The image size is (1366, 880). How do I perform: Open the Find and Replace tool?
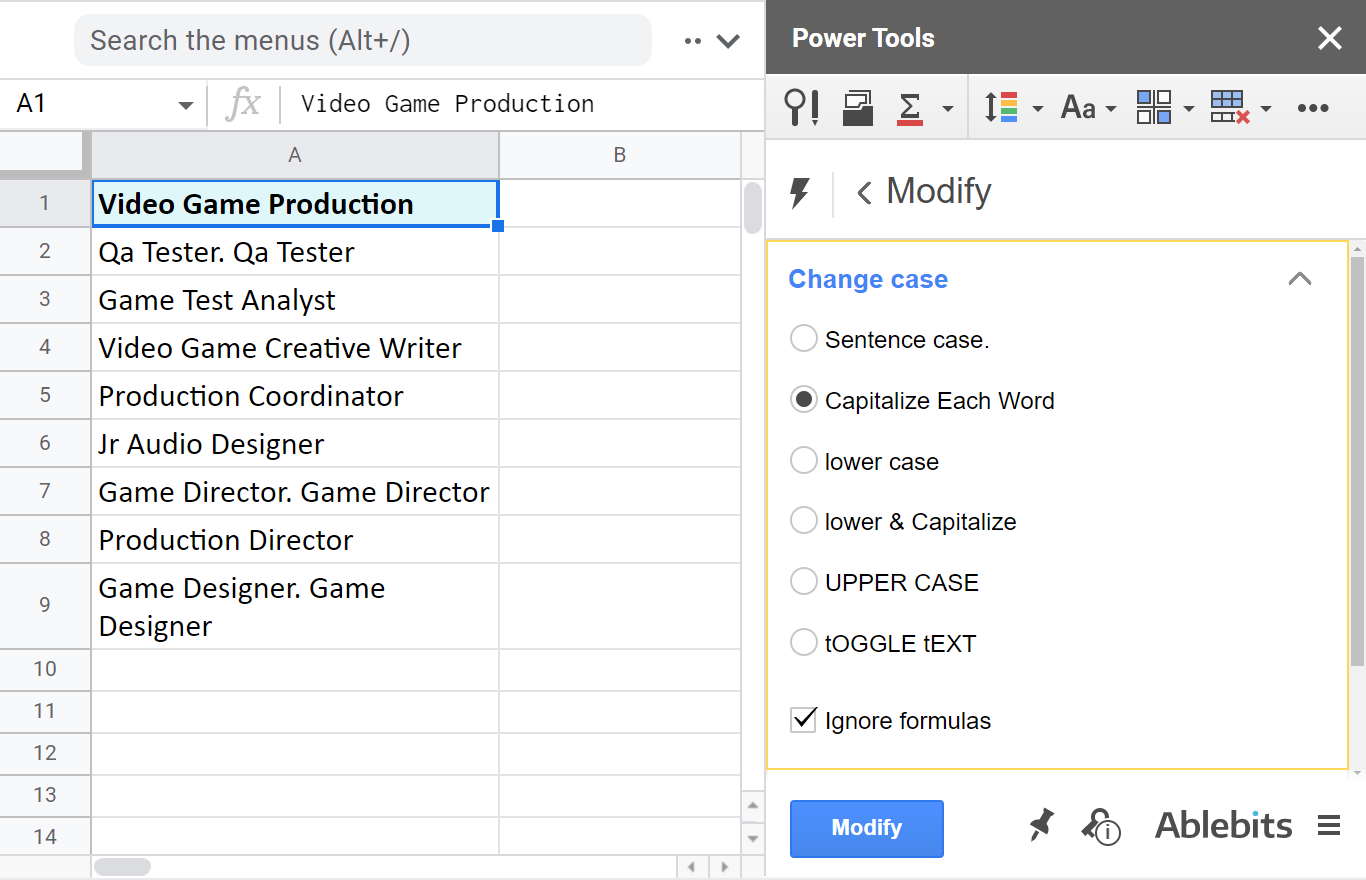tap(800, 107)
